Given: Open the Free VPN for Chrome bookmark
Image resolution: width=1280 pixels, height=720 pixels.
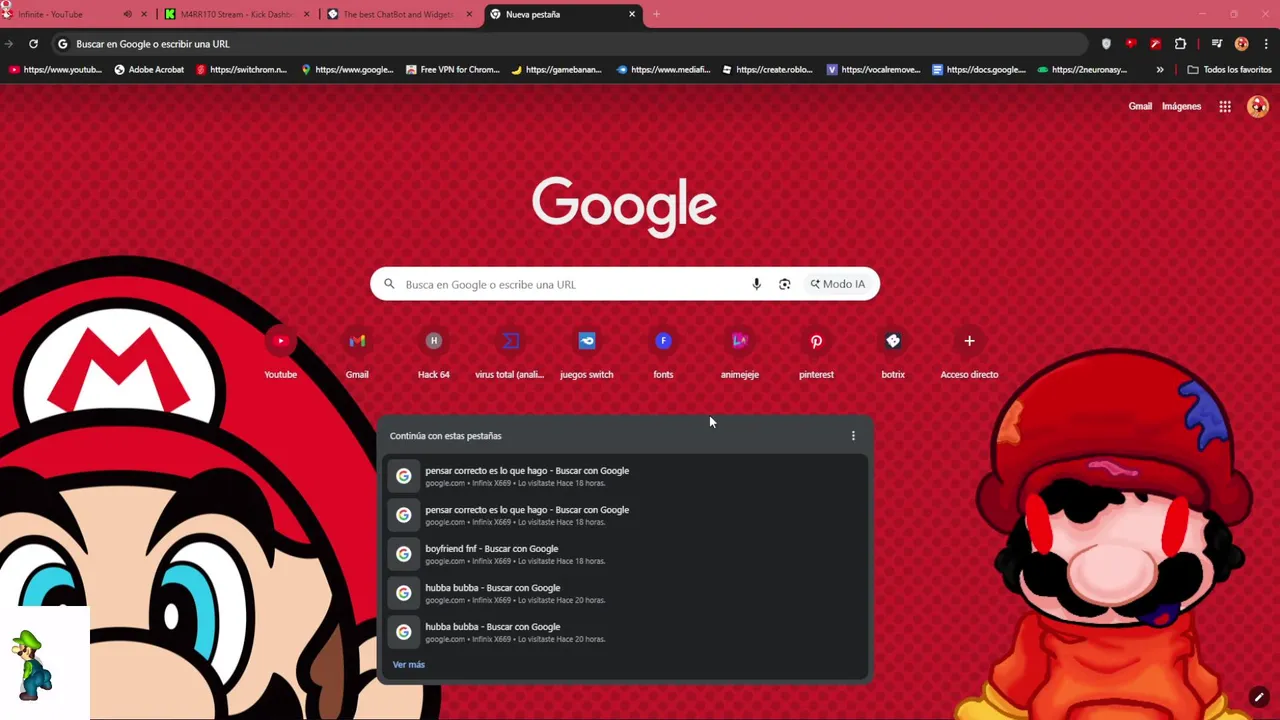Looking at the screenshot, I should pyautogui.click(x=453, y=70).
